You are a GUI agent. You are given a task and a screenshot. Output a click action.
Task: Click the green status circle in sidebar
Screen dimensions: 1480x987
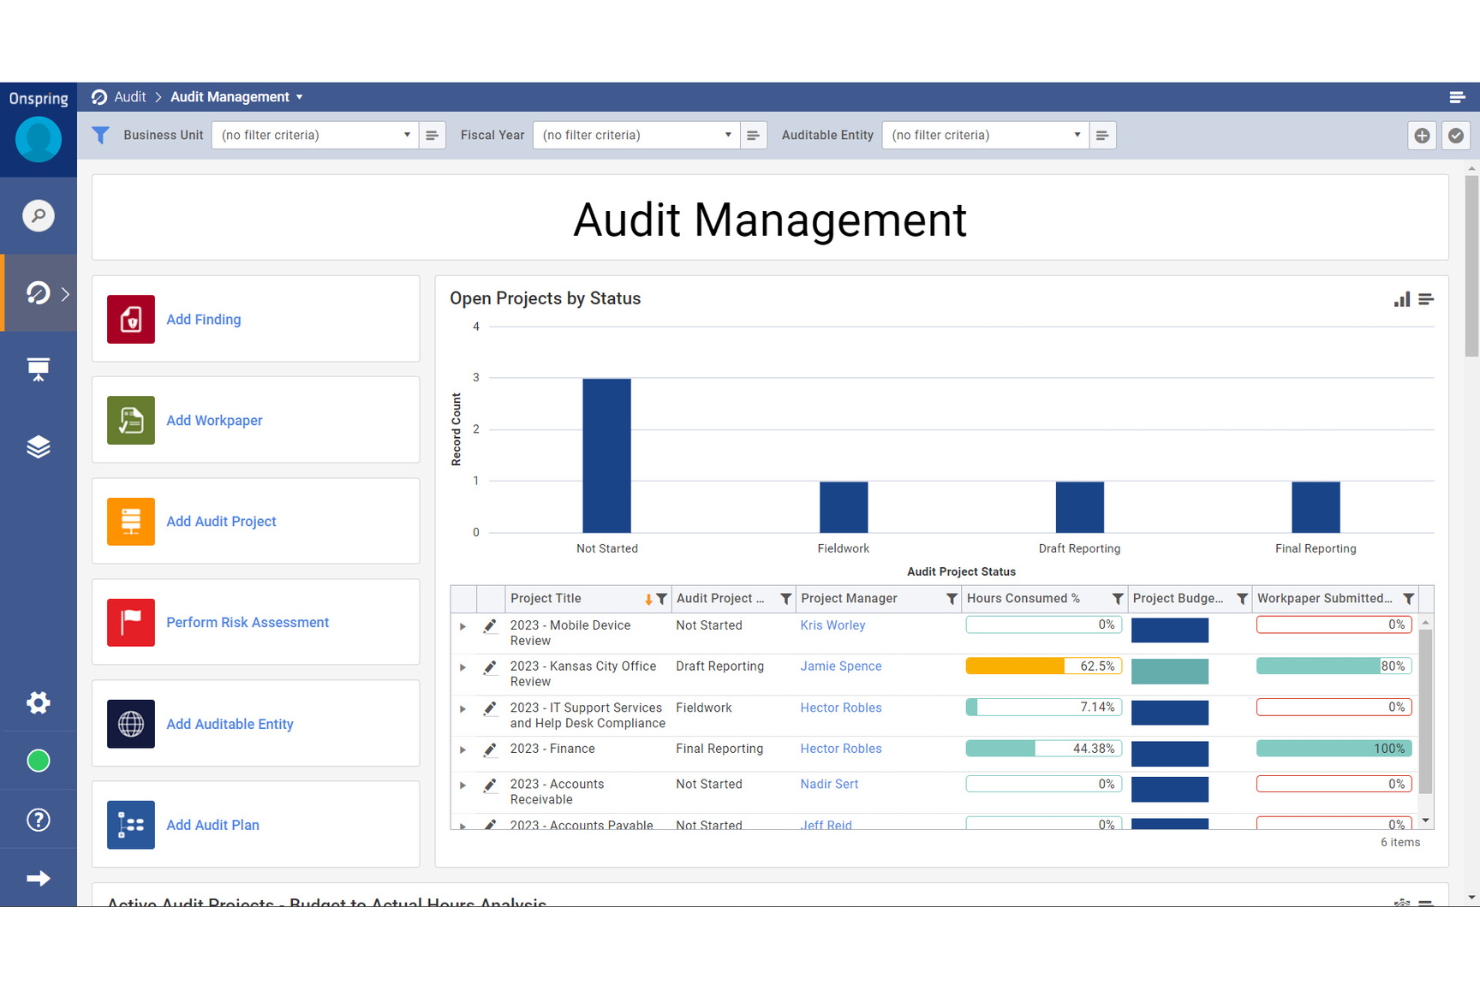[38, 761]
